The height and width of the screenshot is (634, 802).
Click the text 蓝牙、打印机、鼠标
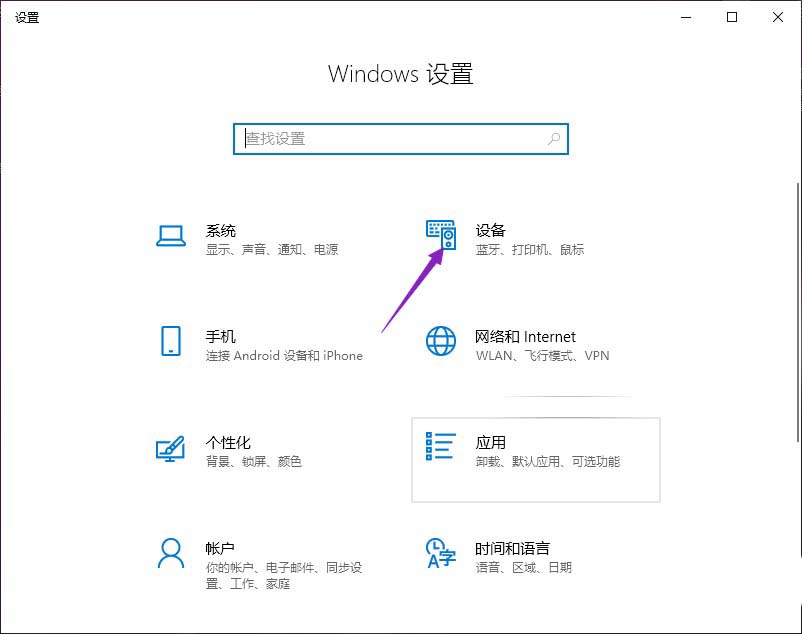tap(530, 250)
